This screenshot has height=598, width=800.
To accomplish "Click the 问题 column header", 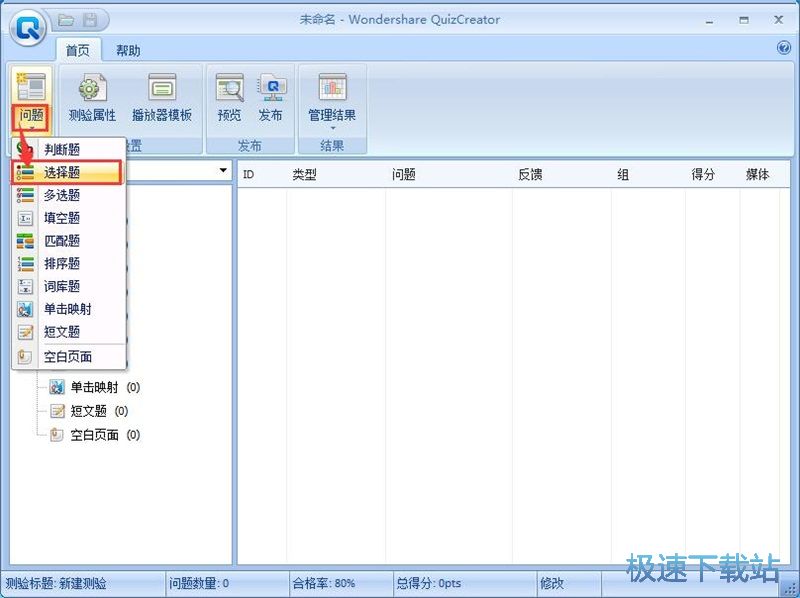I will (x=449, y=175).
